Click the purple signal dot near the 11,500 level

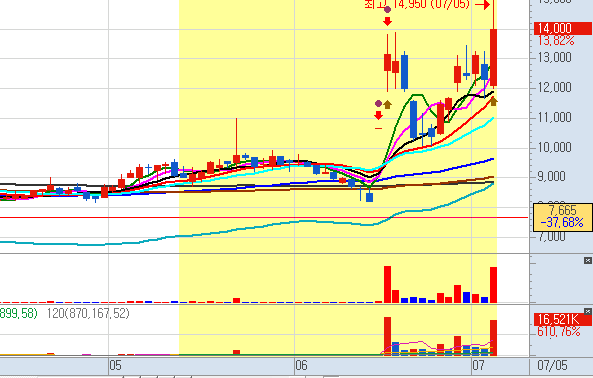tap(379, 103)
